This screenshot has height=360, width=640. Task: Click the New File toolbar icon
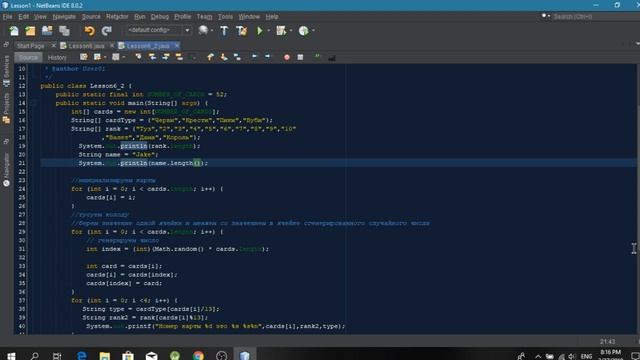[x=14, y=31]
